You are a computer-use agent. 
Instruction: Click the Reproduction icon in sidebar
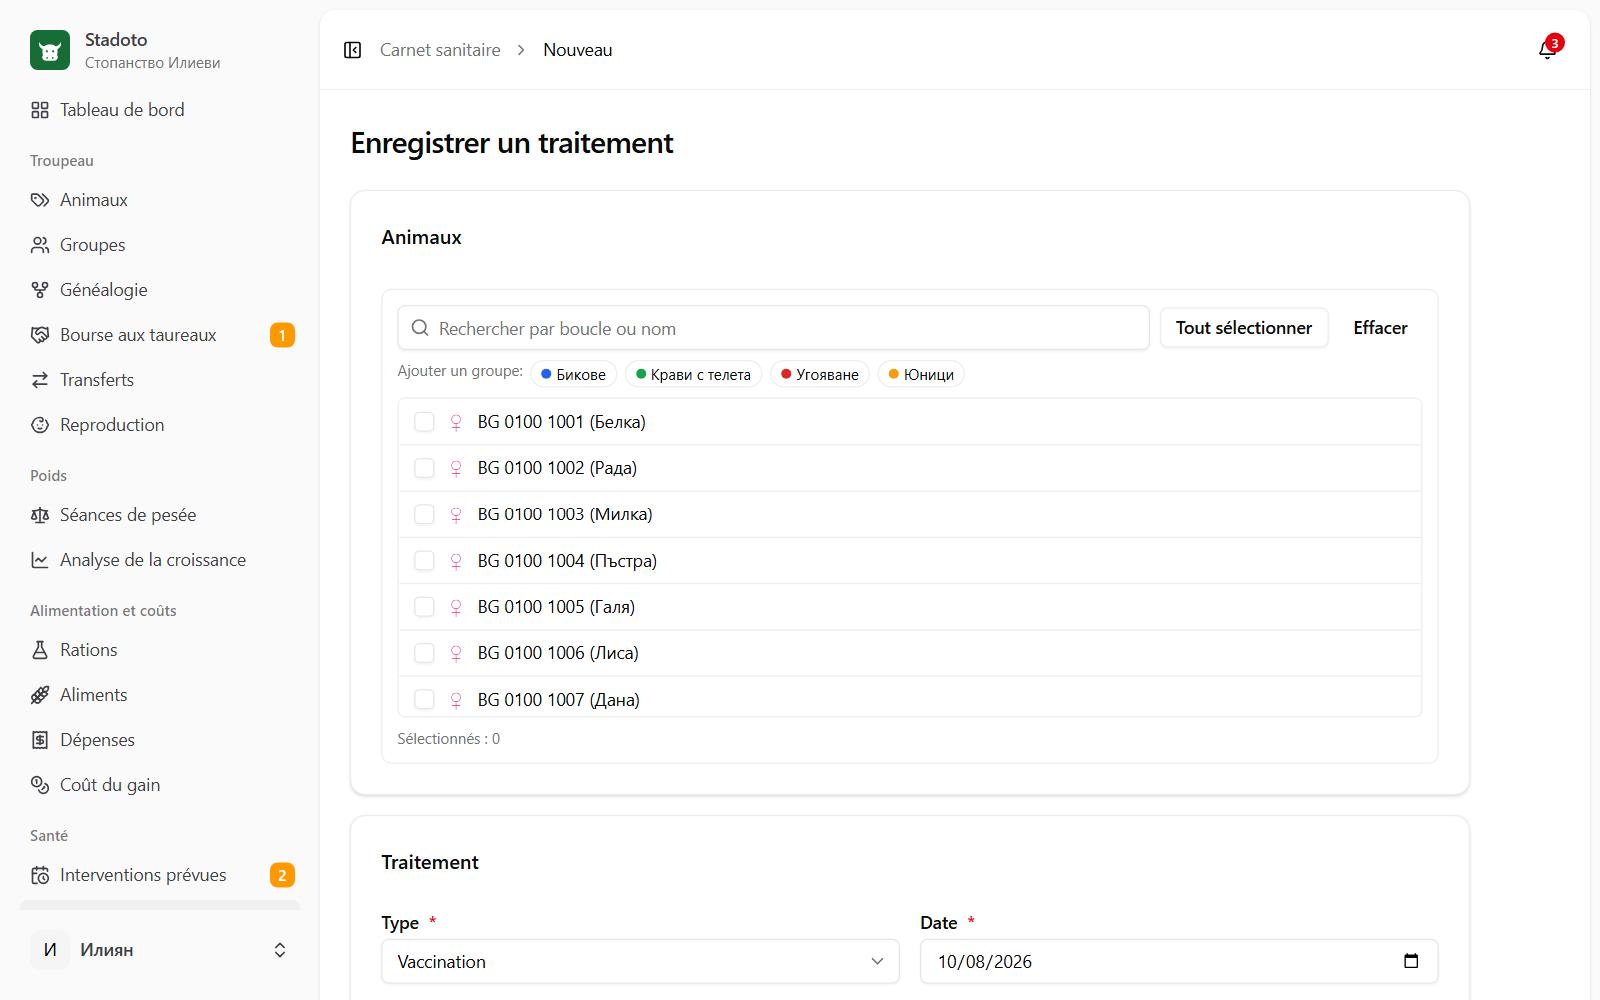[x=40, y=425]
